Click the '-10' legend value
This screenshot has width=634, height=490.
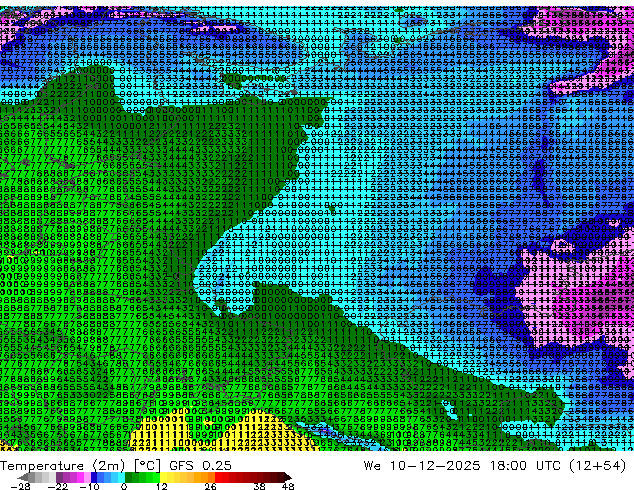[89, 486]
